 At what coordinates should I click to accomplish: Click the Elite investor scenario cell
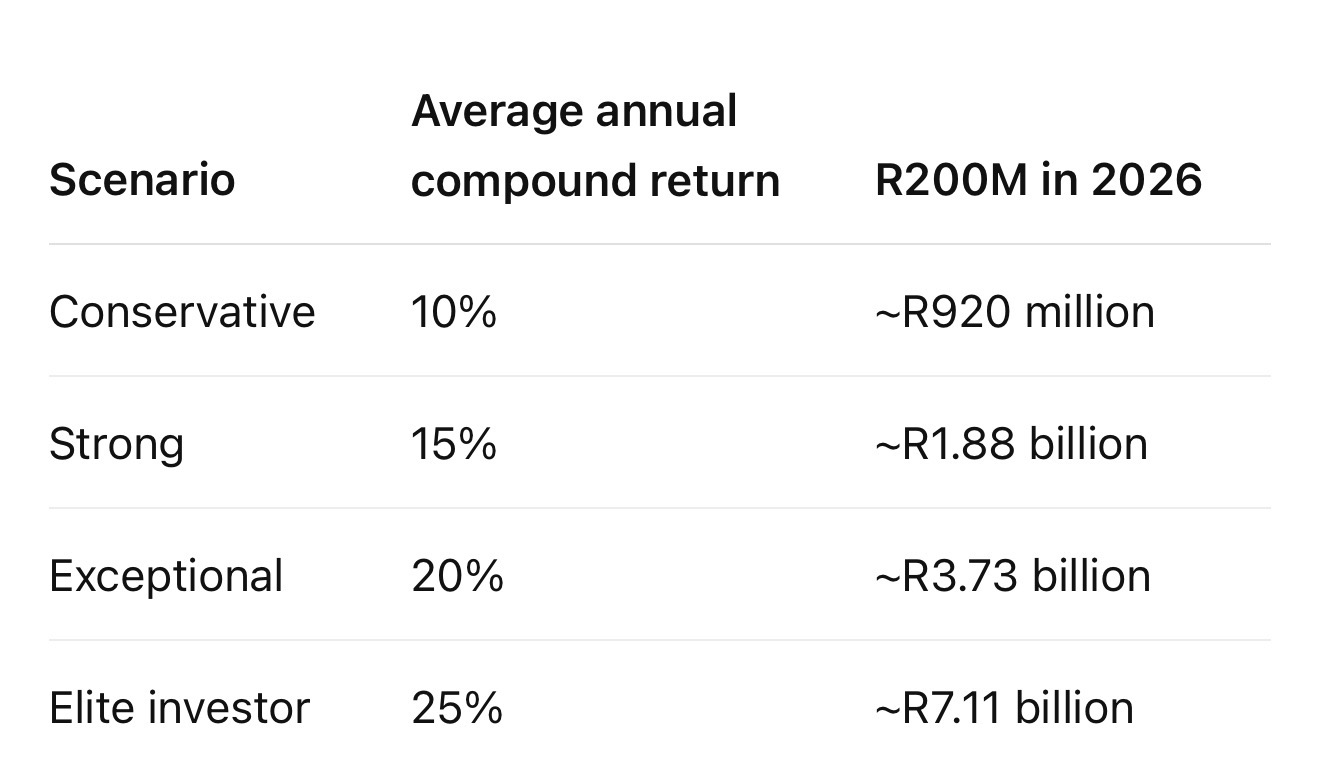pyautogui.click(x=180, y=707)
